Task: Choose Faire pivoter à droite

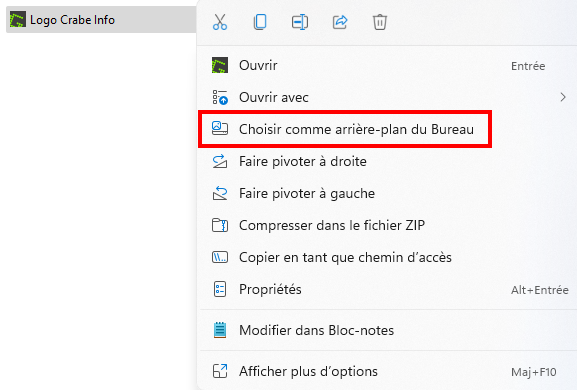Action: click(387, 162)
